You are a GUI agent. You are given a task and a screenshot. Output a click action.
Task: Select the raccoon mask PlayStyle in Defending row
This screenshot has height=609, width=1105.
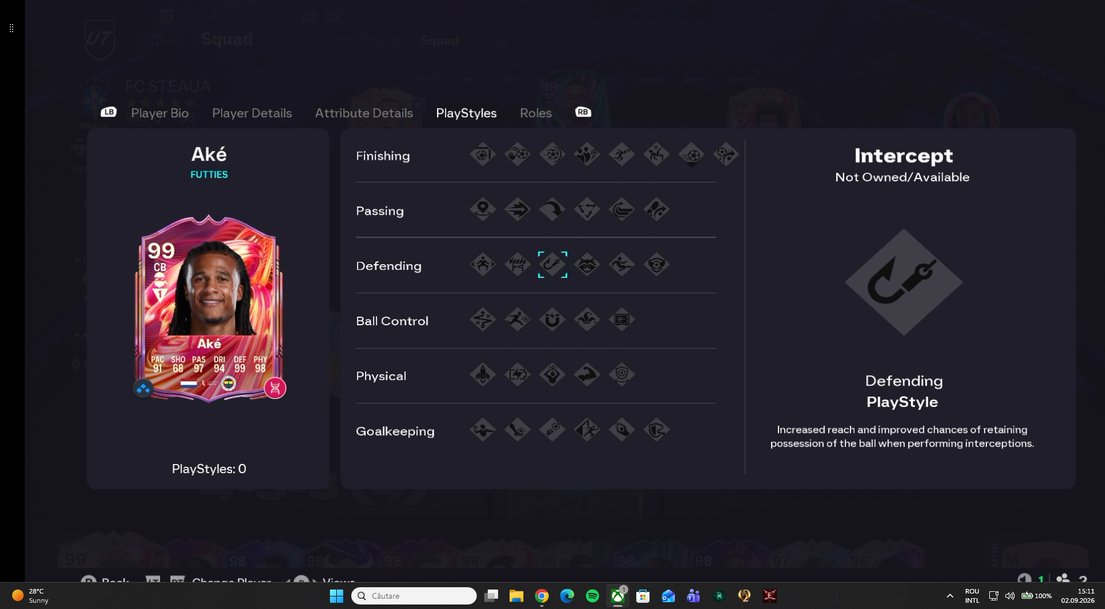pyautogui.click(x=586, y=264)
